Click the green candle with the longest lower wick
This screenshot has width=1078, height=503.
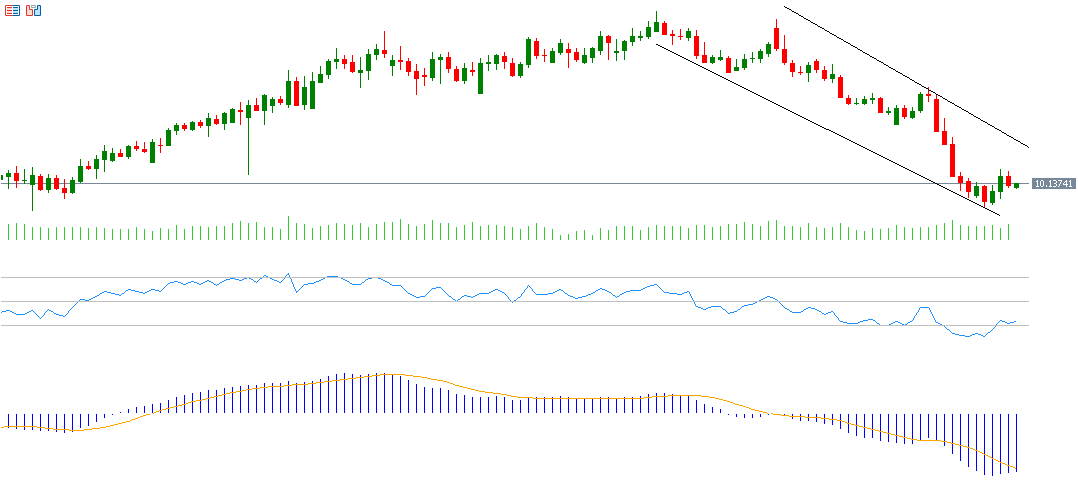click(248, 140)
